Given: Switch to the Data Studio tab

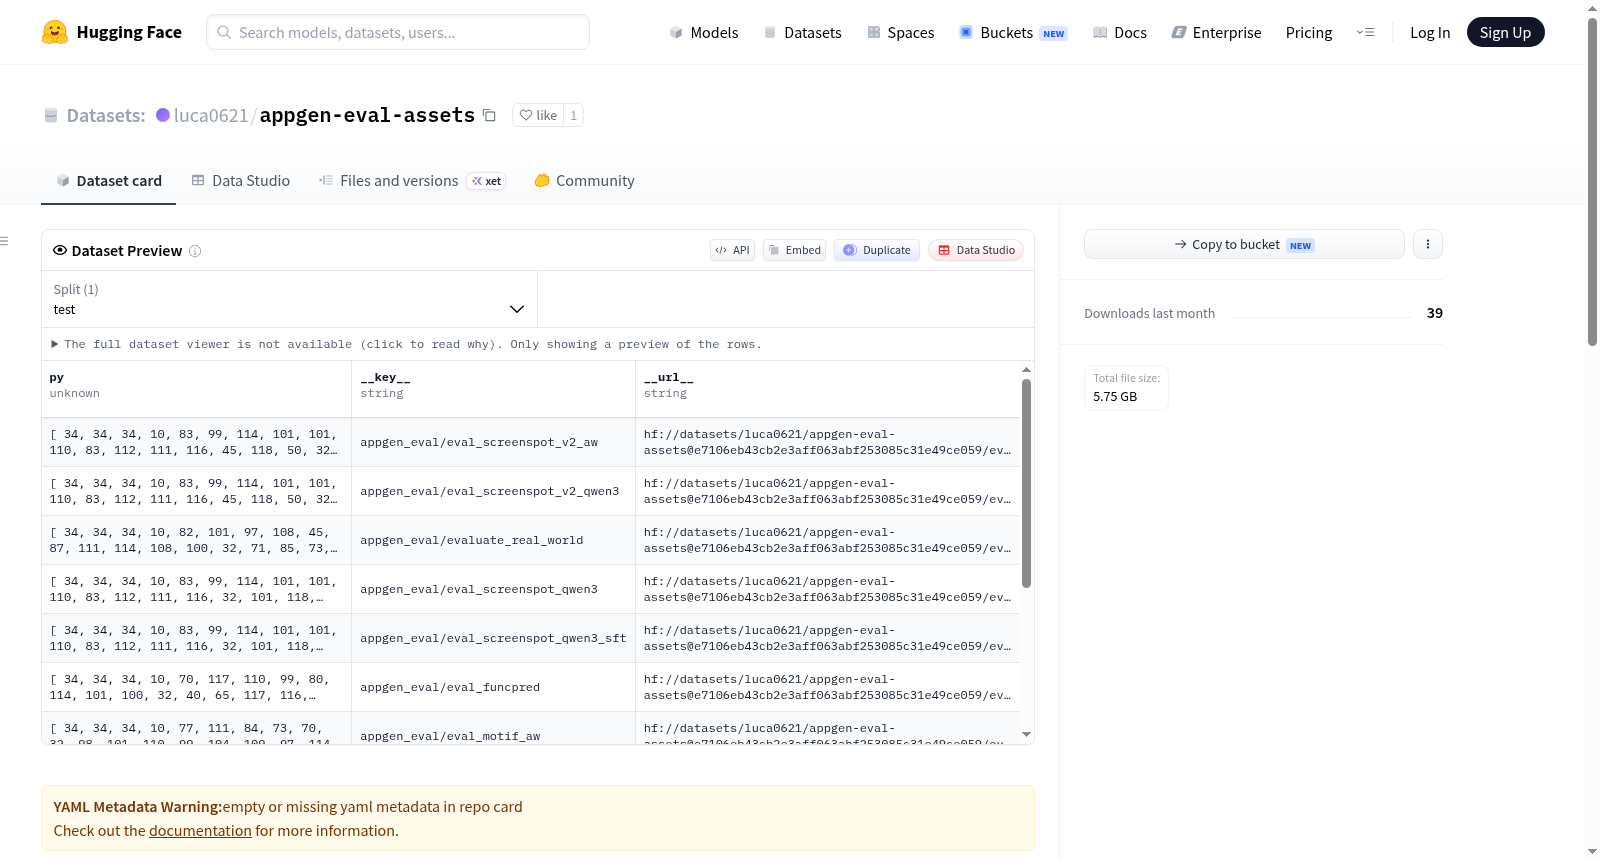Looking at the screenshot, I should point(241,181).
